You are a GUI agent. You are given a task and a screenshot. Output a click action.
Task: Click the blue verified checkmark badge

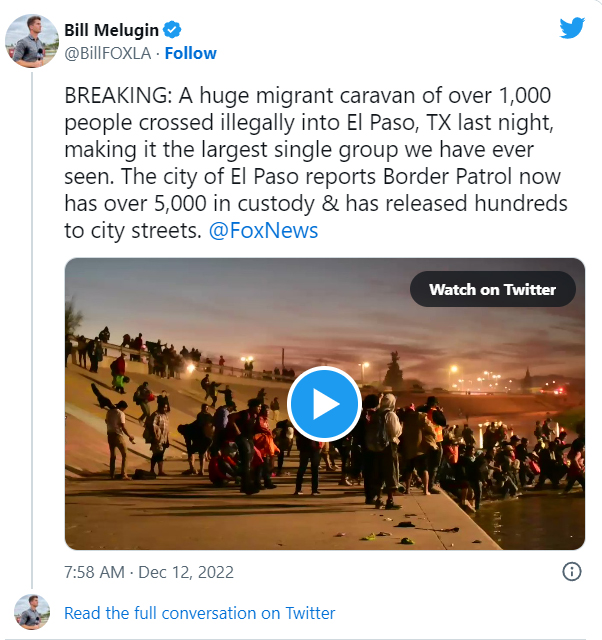coord(172,30)
